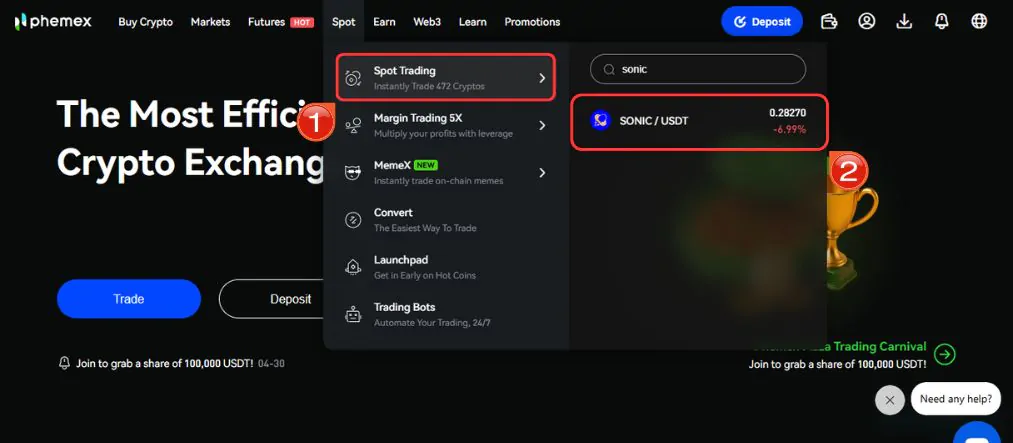Click 'Multiply your profits with leverage' subtitle

coord(443,134)
